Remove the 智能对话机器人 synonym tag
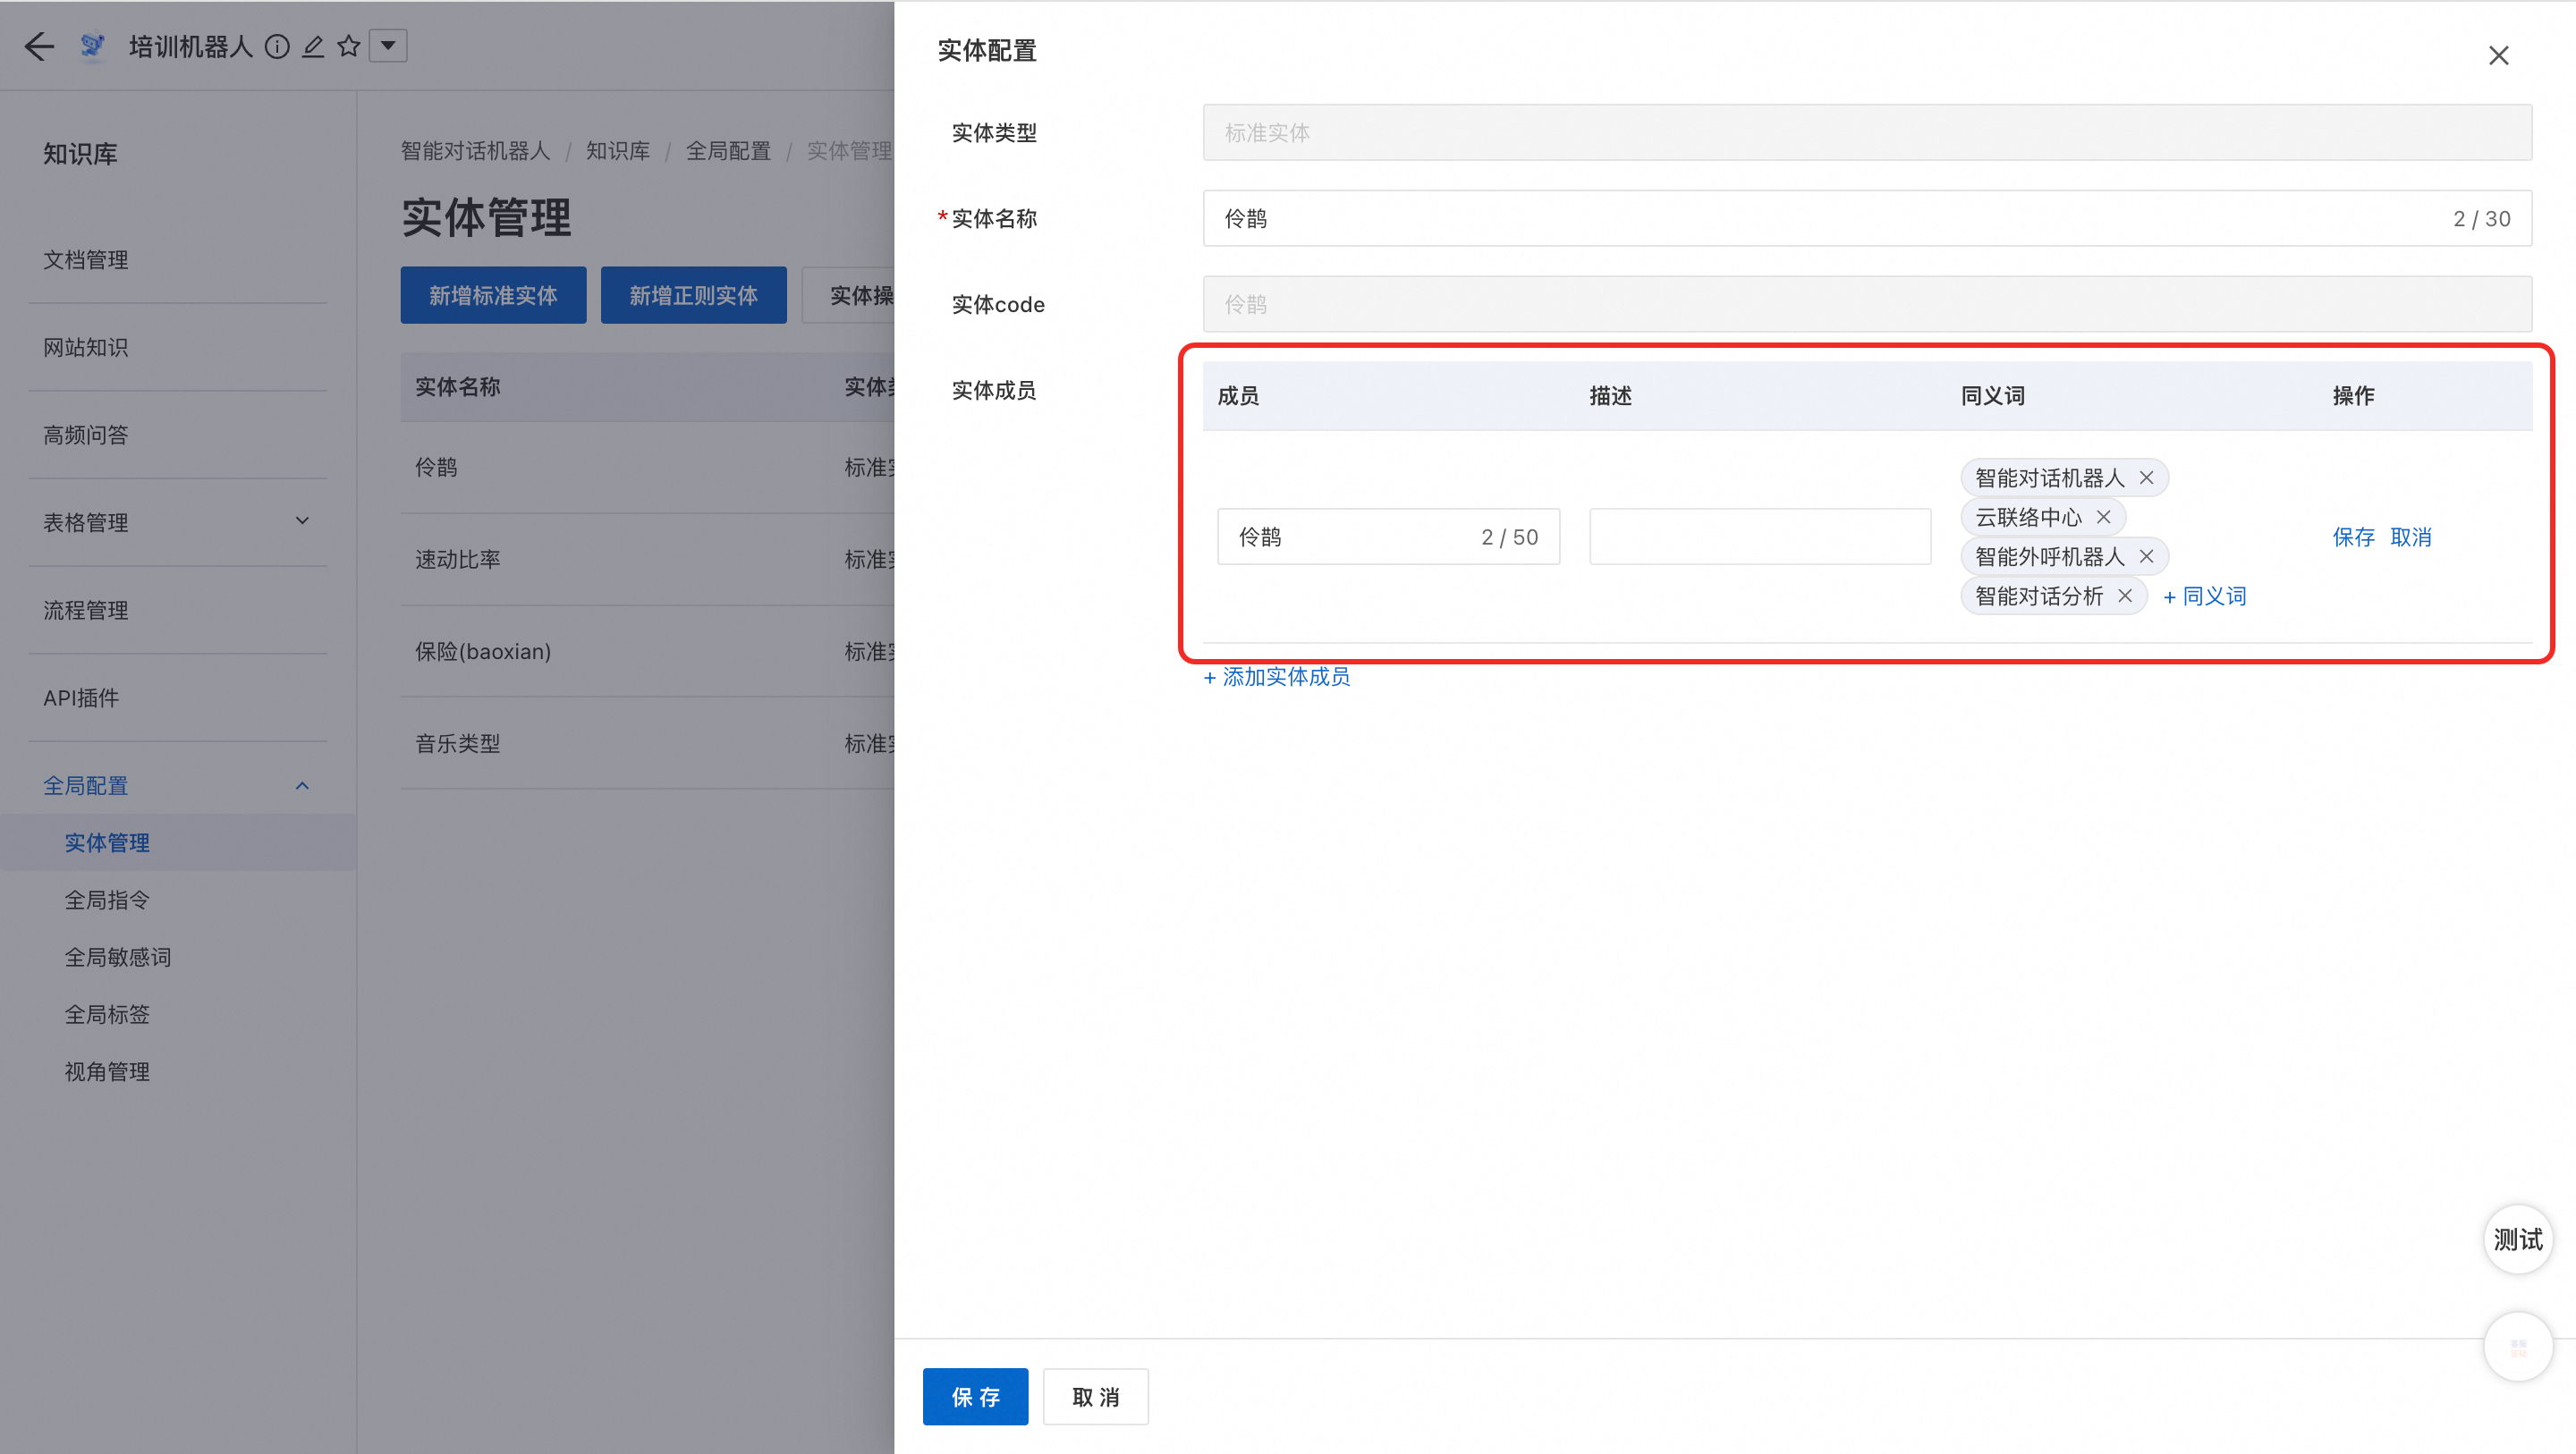Viewport: 2576px width, 1454px height. tap(2146, 478)
